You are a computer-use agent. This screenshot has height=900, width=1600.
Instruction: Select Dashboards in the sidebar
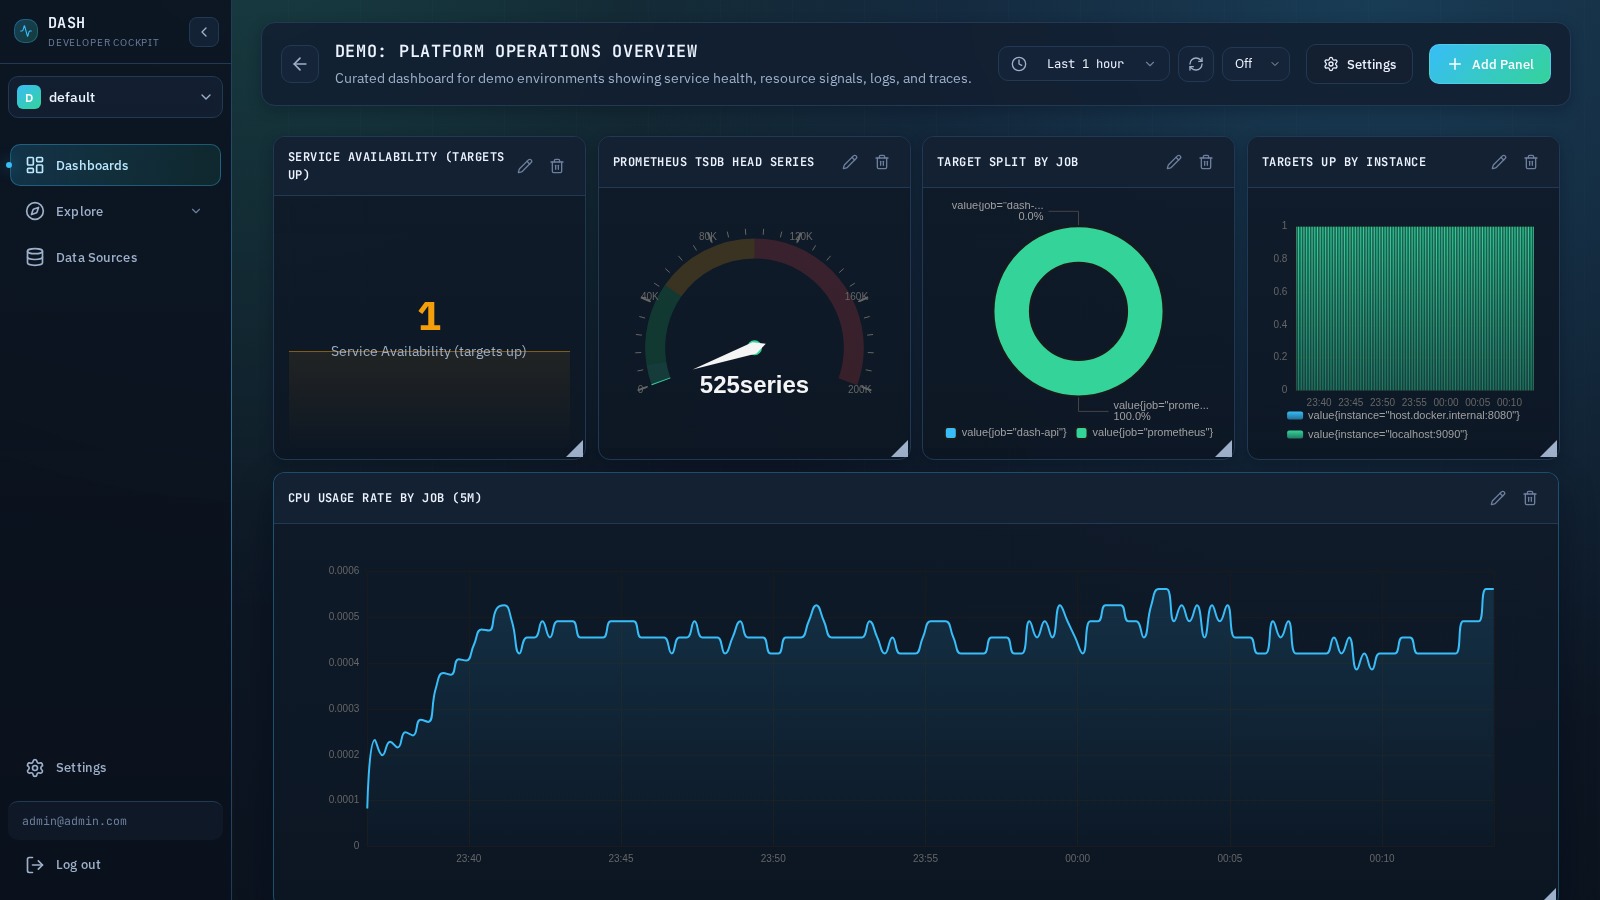tap(92, 165)
